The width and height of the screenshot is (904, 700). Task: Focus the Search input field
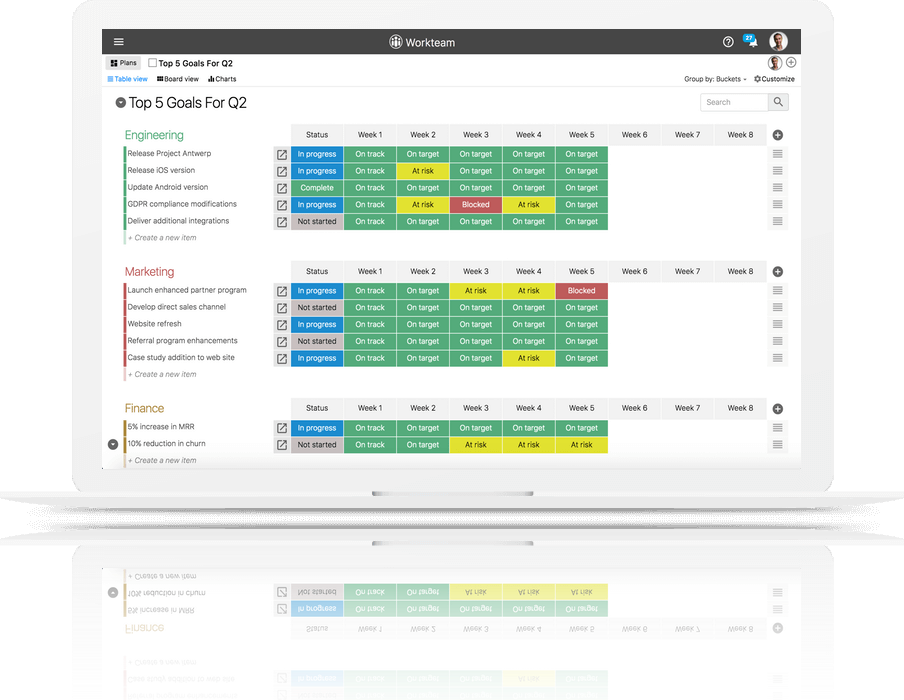click(x=734, y=102)
